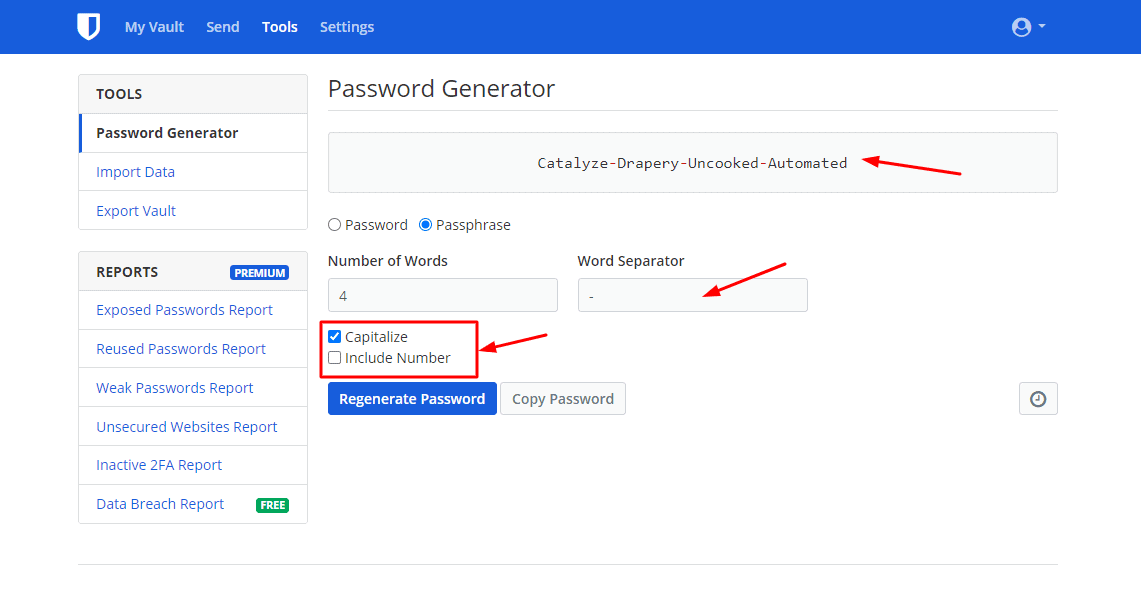Image resolution: width=1141 pixels, height=607 pixels.
Task: Click the Copy Password button
Action: pyautogui.click(x=562, y=399)
